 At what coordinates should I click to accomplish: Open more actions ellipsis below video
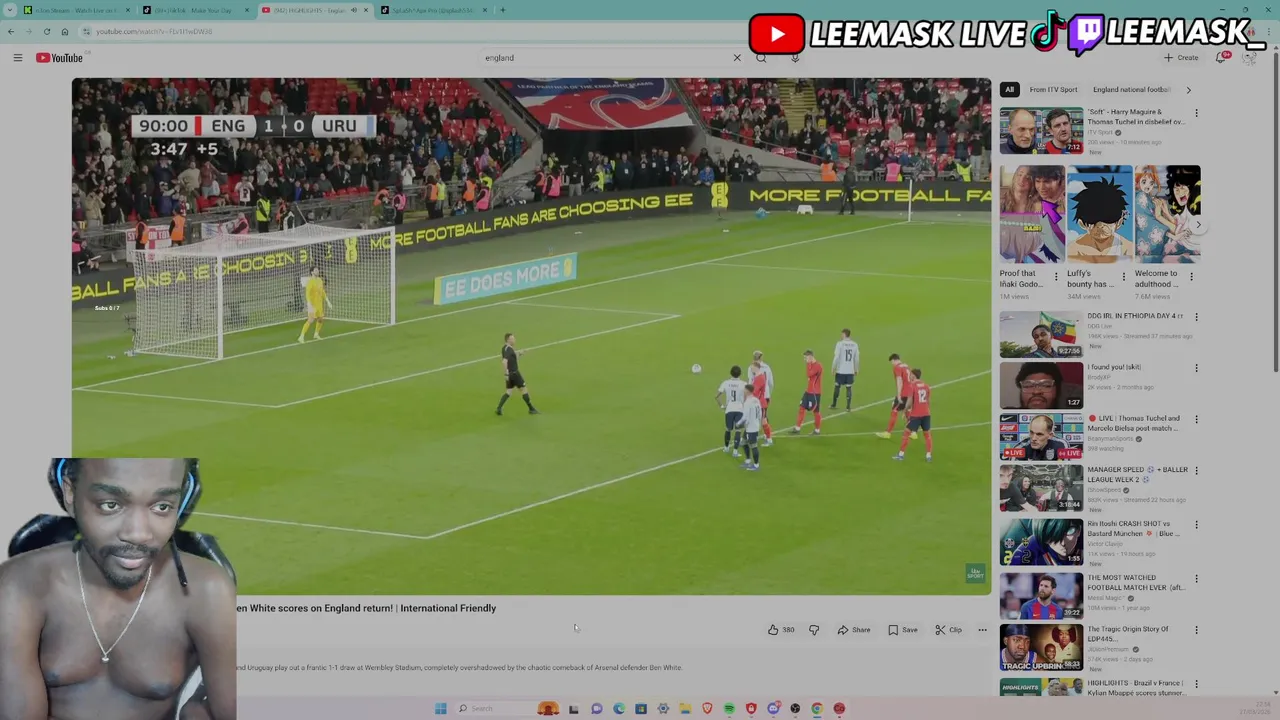click(x=982, y=630)
